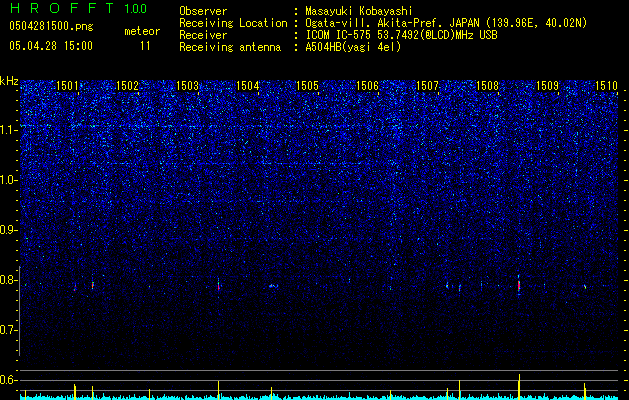Click the 1508 time axis marker
The image size is (629, 400).
[x=487, y=85]
